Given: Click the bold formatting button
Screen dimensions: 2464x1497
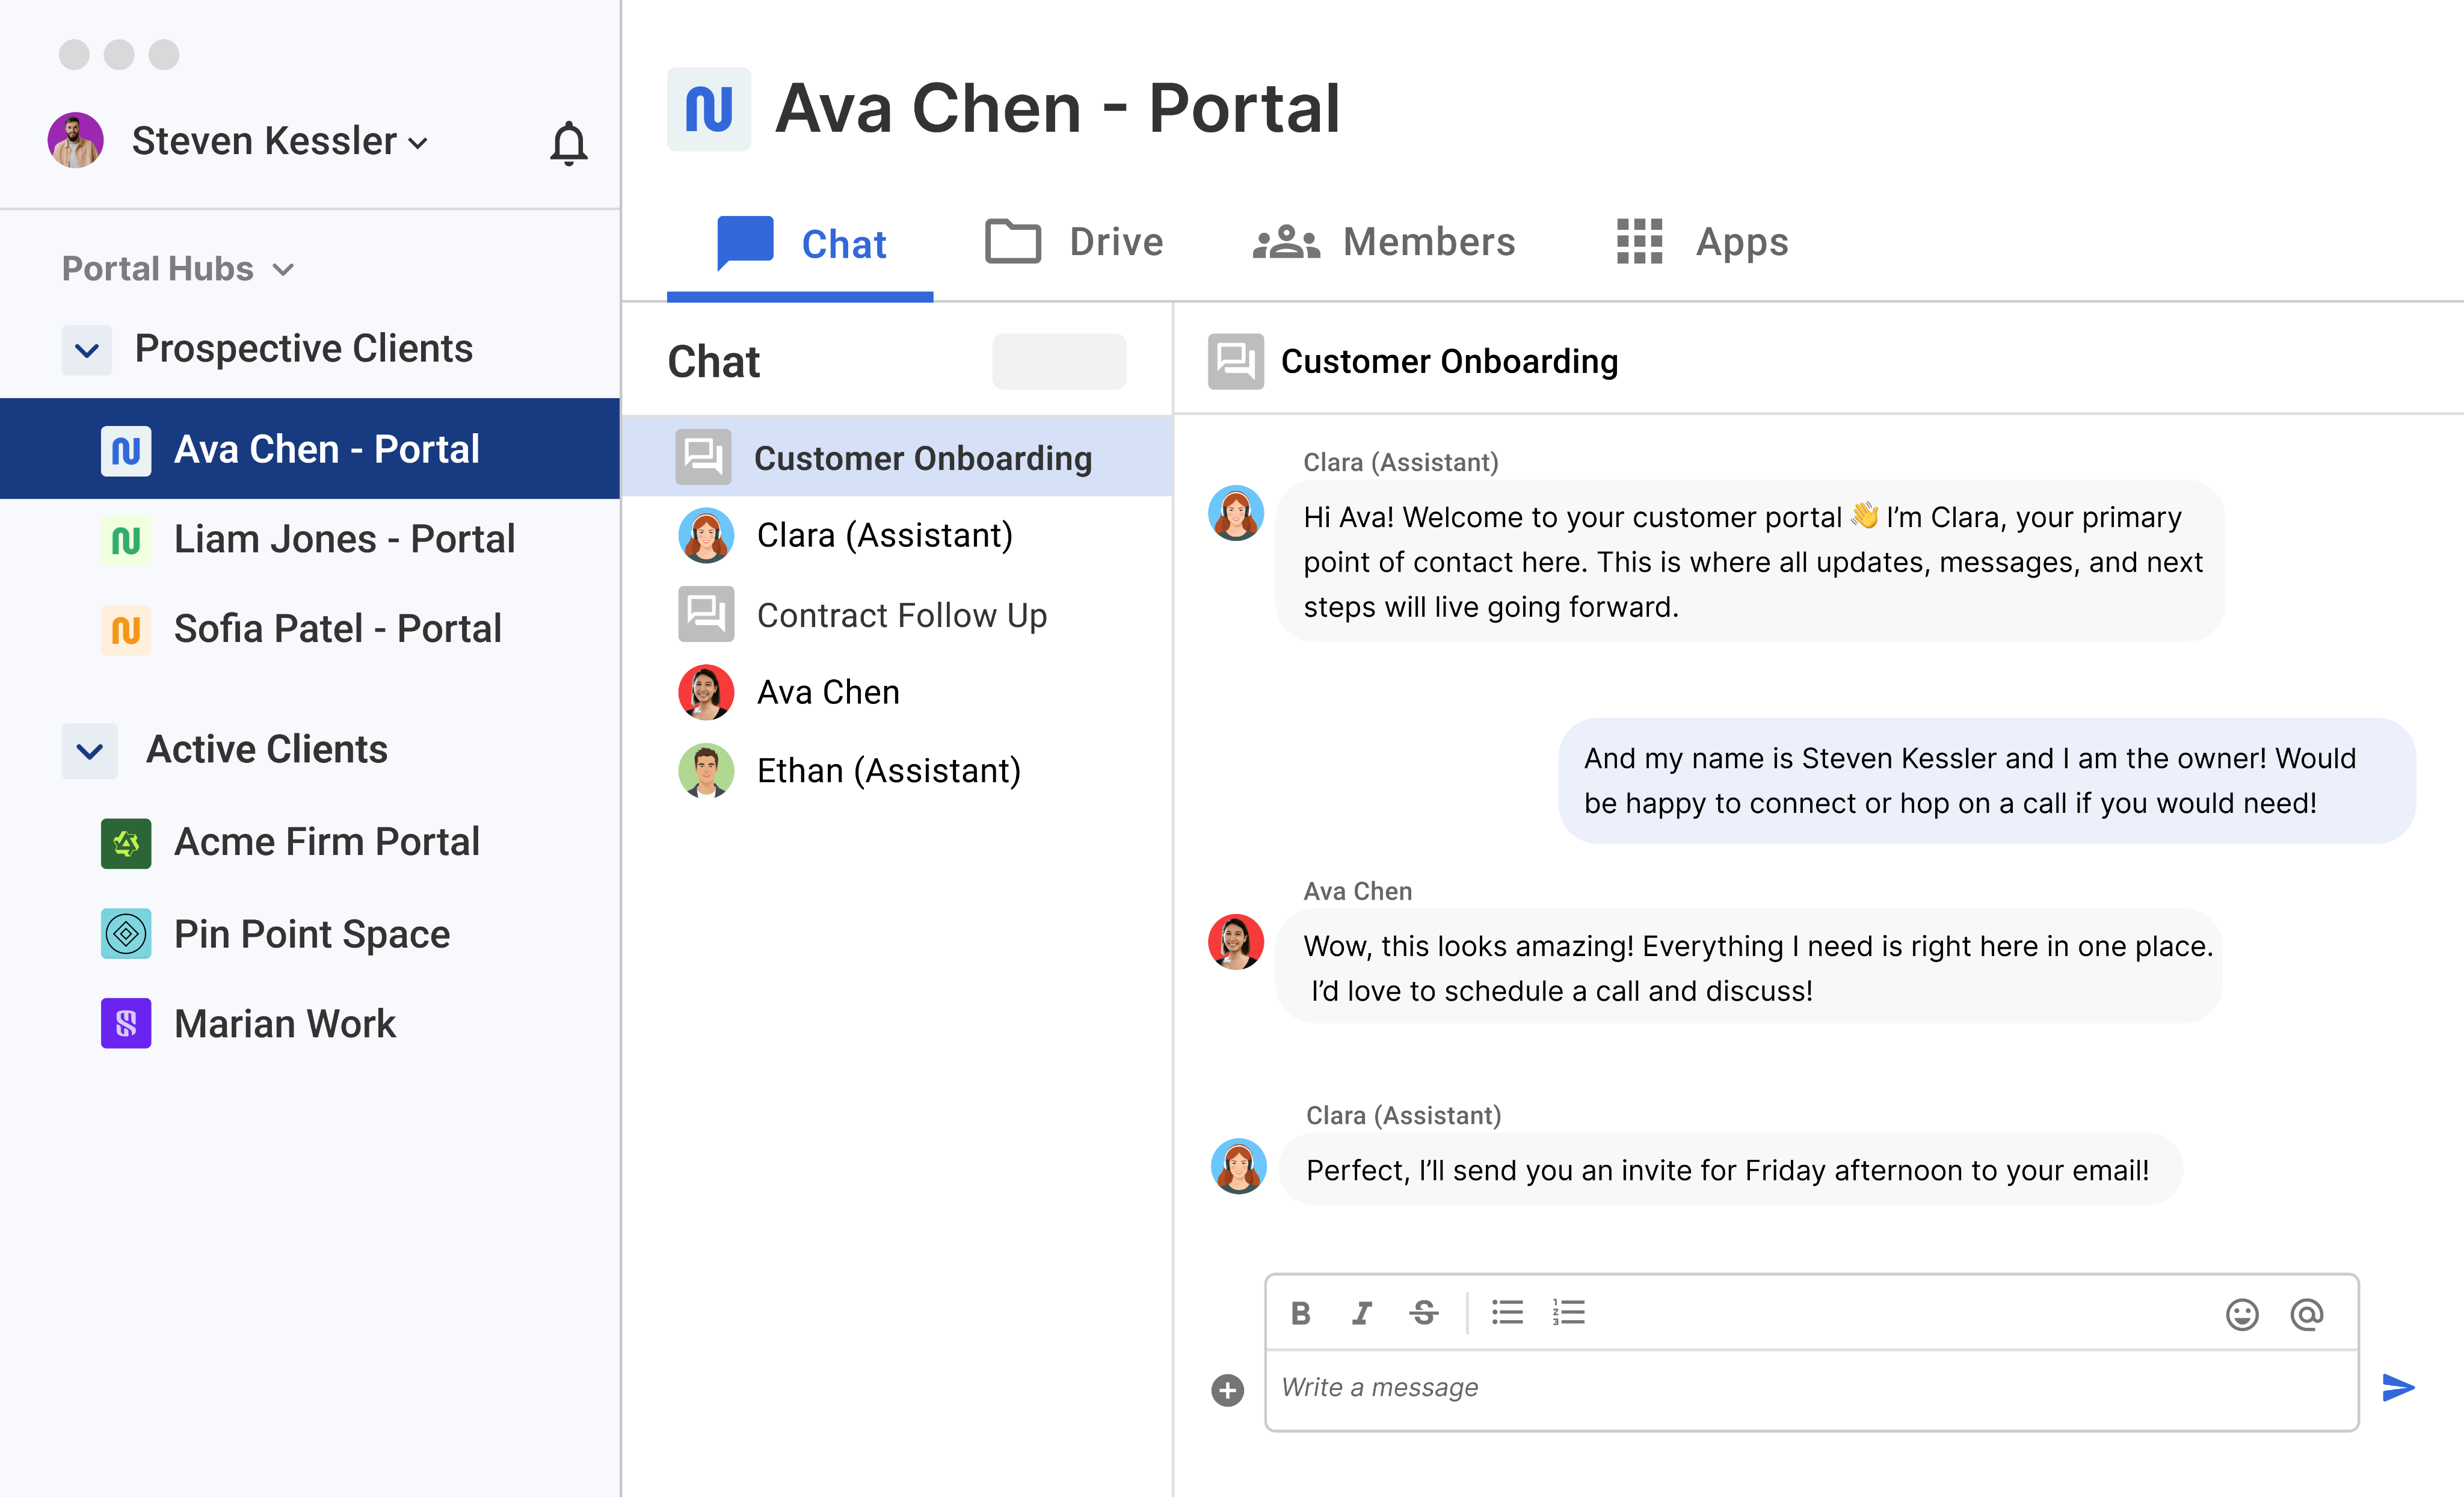Looking at the screenshot, I should pos(1300,1313).
